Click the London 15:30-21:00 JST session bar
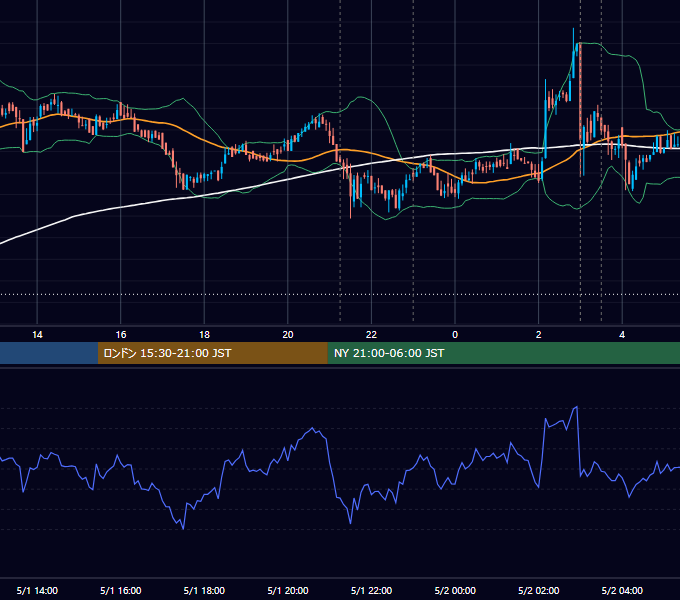This screenshot has height=600, width=680. point(212,353)
